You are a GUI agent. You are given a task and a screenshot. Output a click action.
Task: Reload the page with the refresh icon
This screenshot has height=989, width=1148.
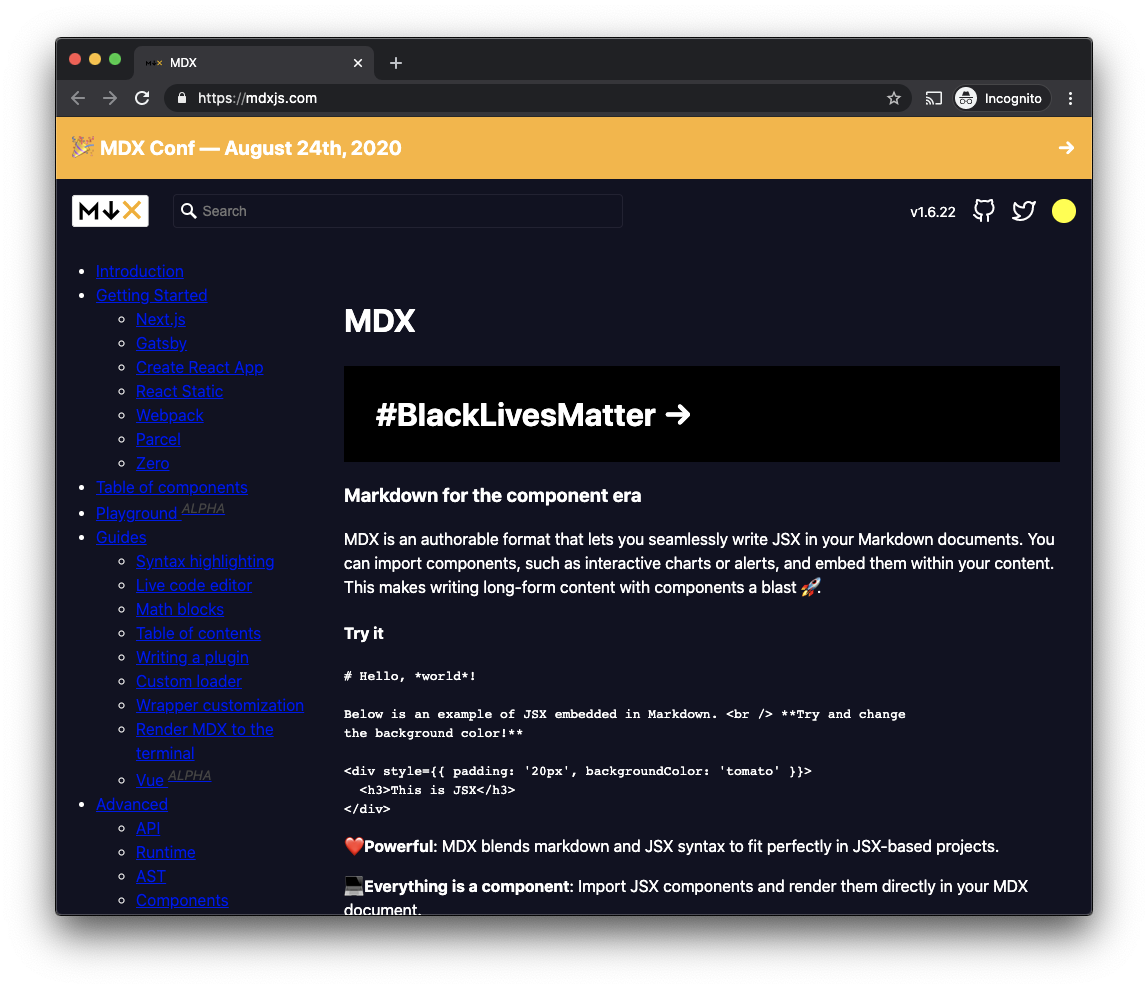pos(142,98)
